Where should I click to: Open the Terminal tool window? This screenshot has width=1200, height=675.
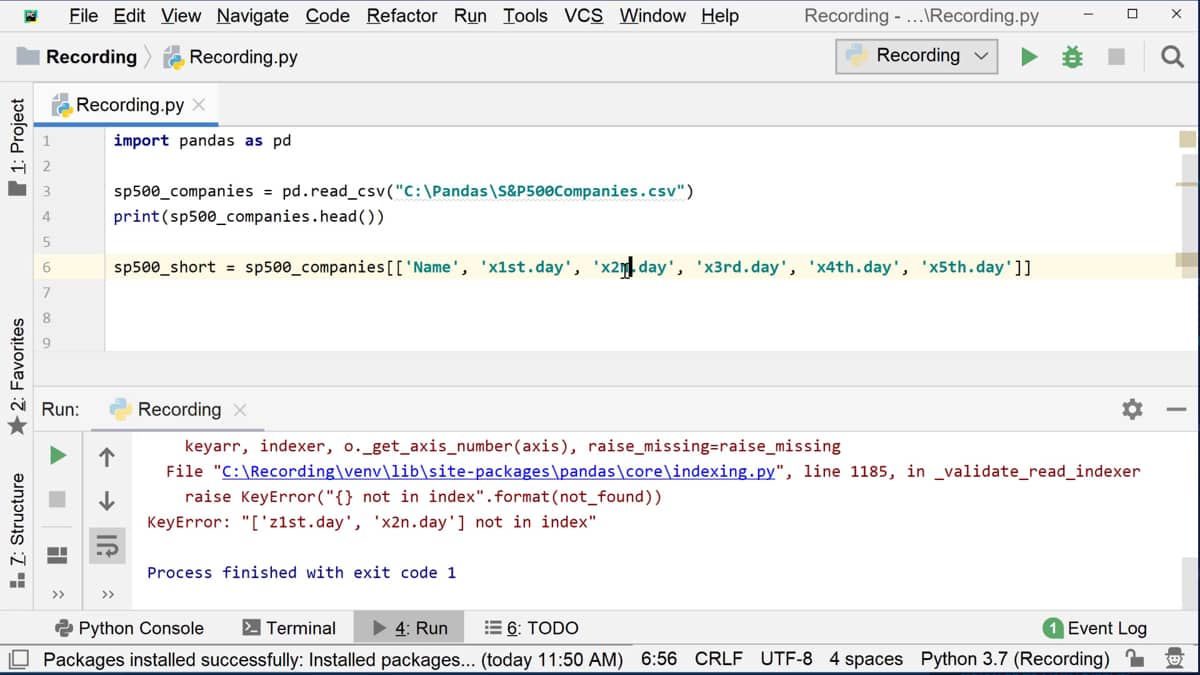pos(290,628)
